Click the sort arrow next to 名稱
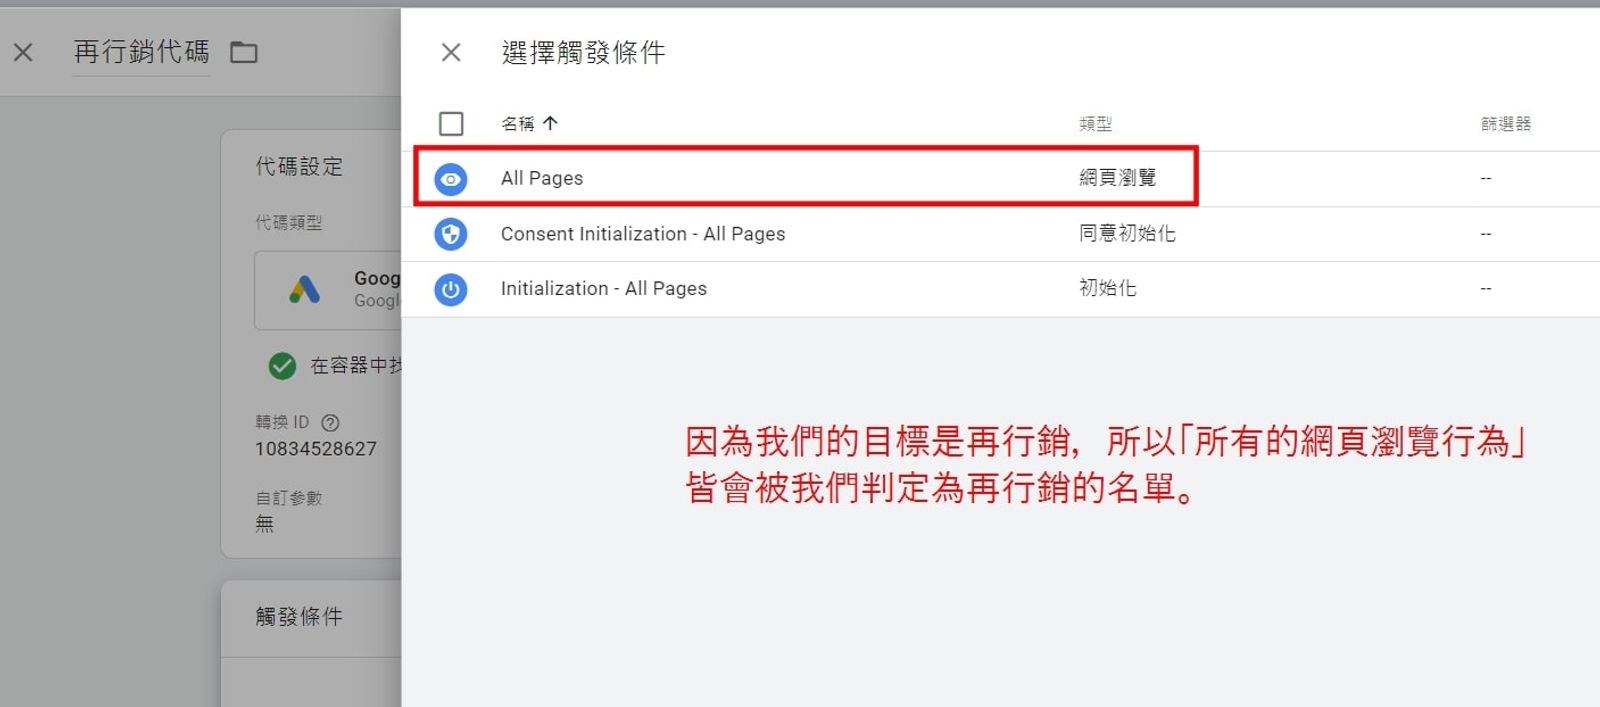1600x707 pixels. [x=550, y=123]
